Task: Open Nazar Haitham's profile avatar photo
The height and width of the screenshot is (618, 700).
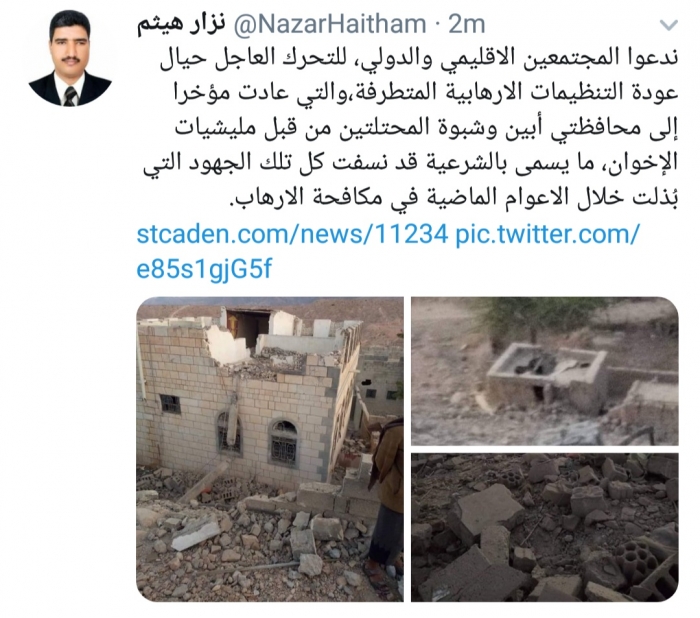Action: pos(70,58)
